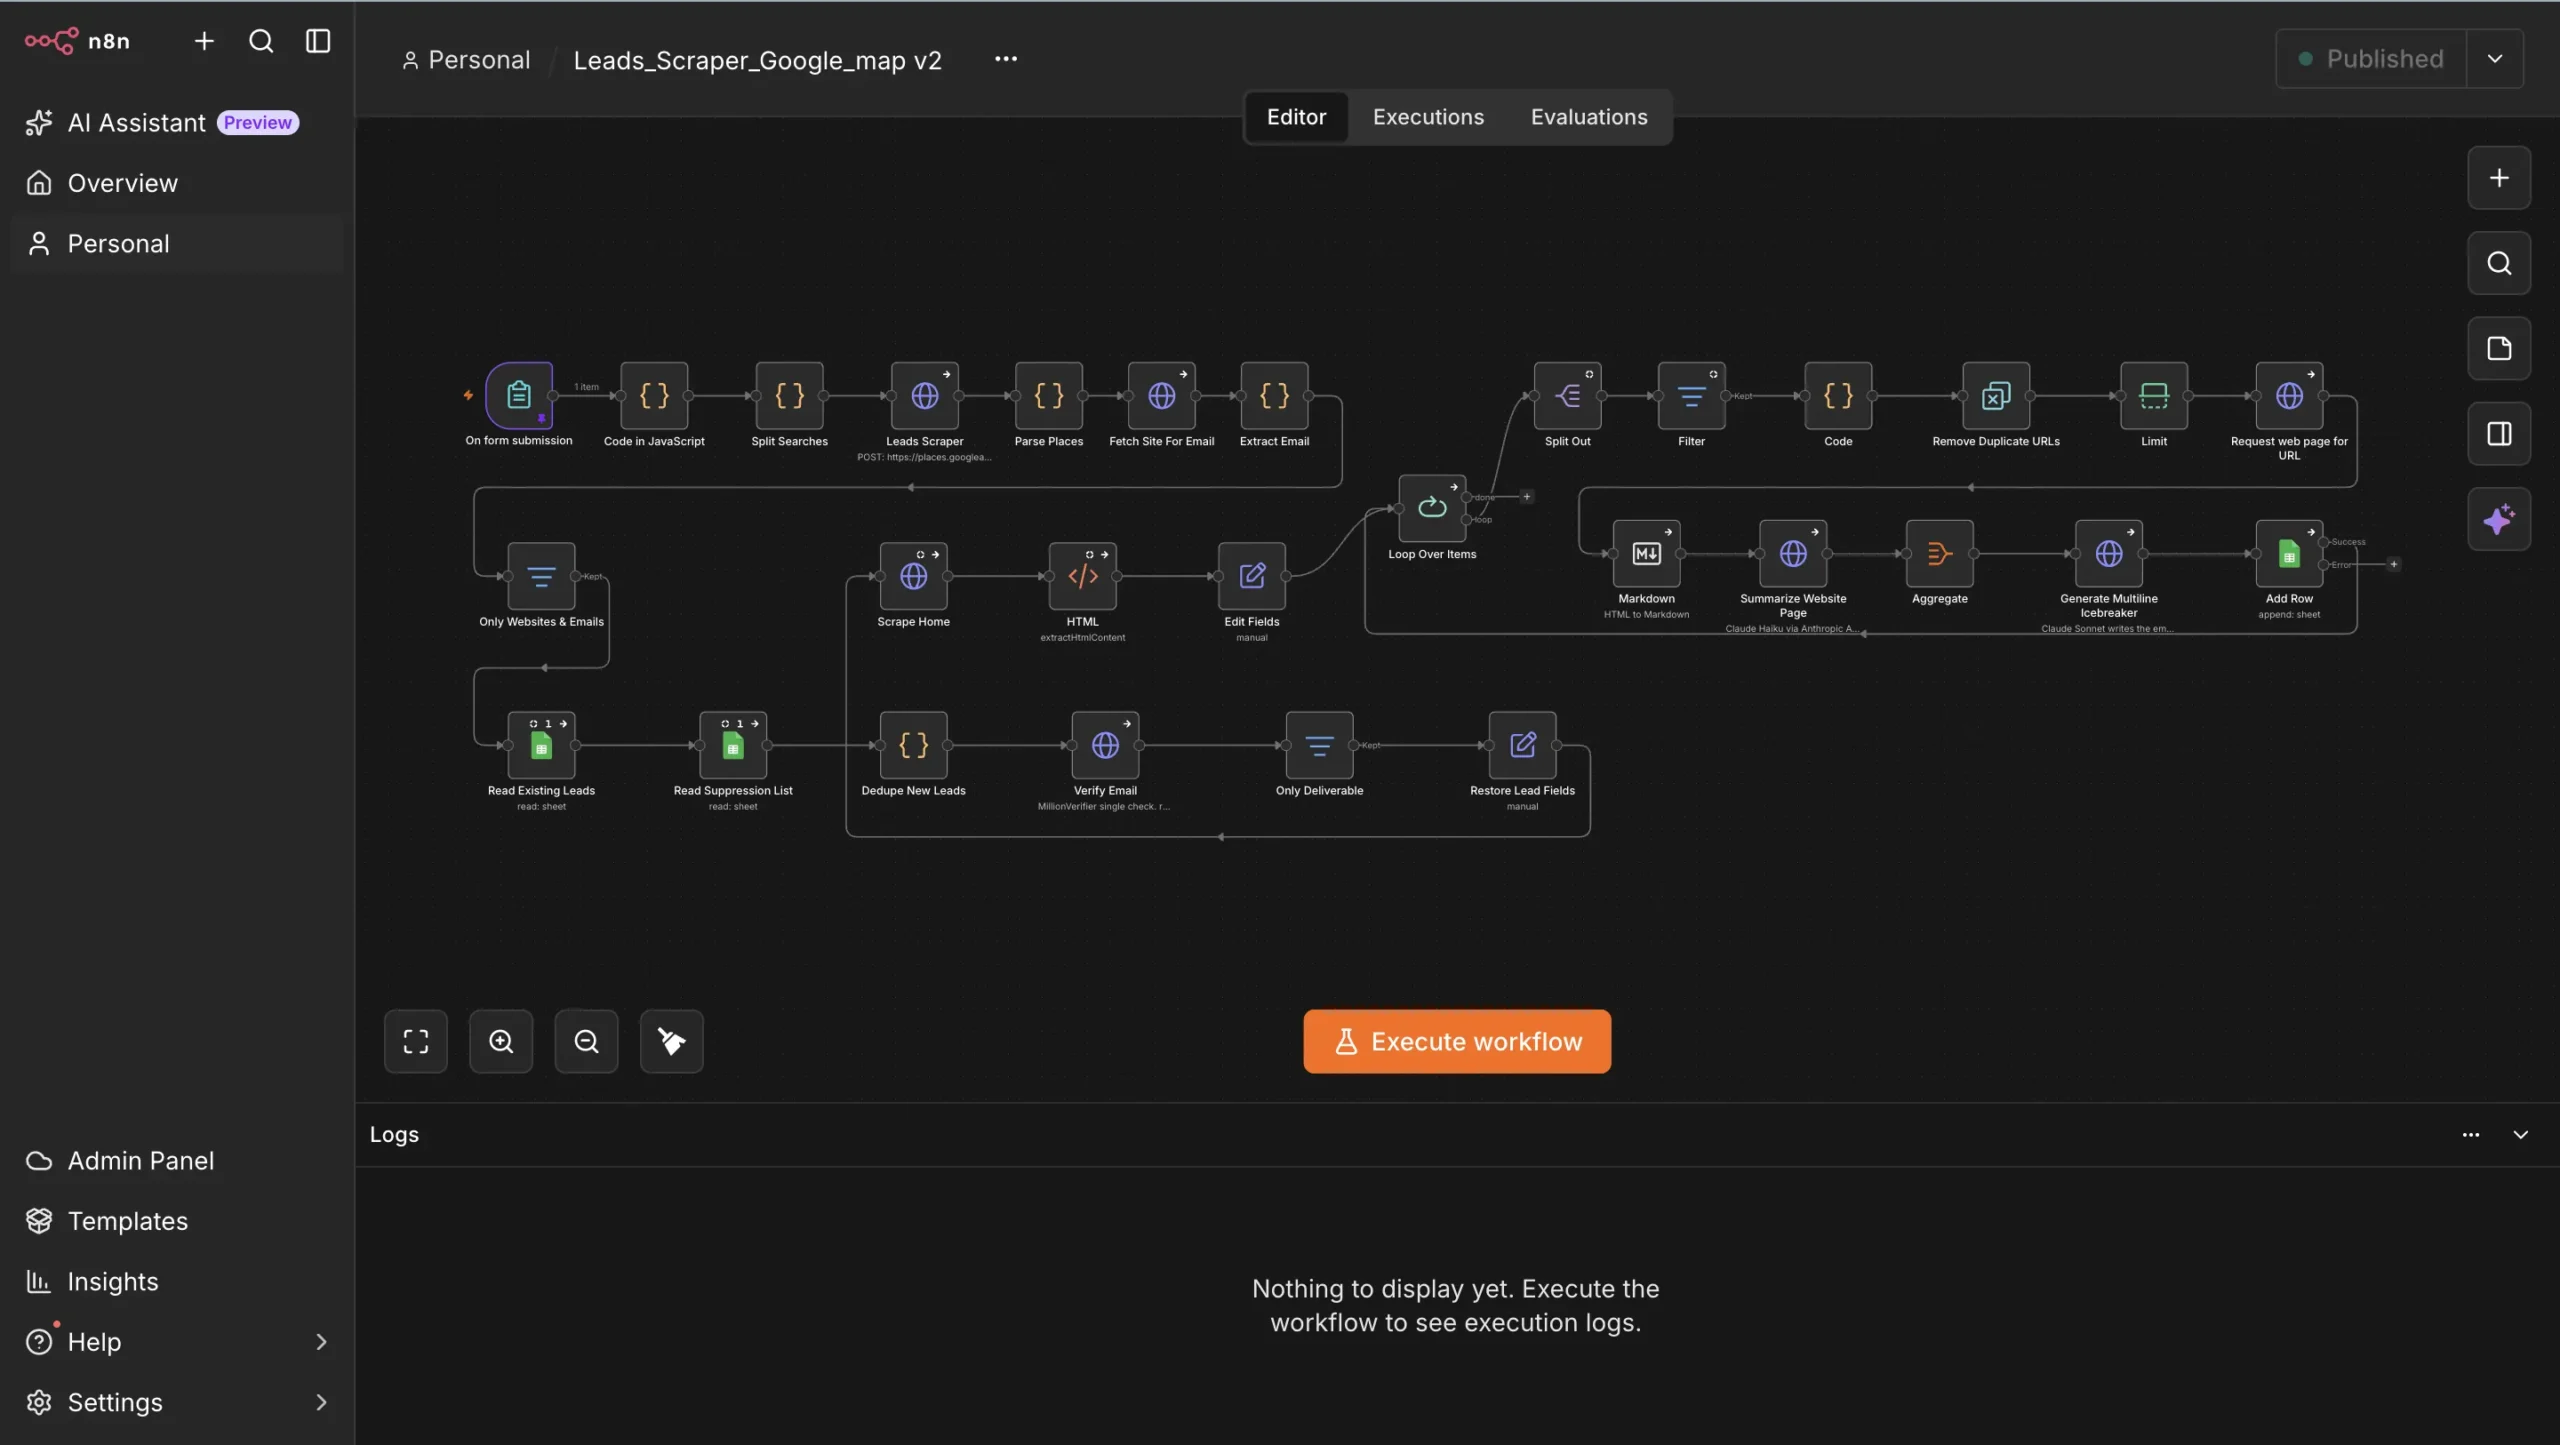Image resolution: width=2560 pixels, height=1445 pixels.
Task: Click the Published status button
Action: pos(2371,59)
